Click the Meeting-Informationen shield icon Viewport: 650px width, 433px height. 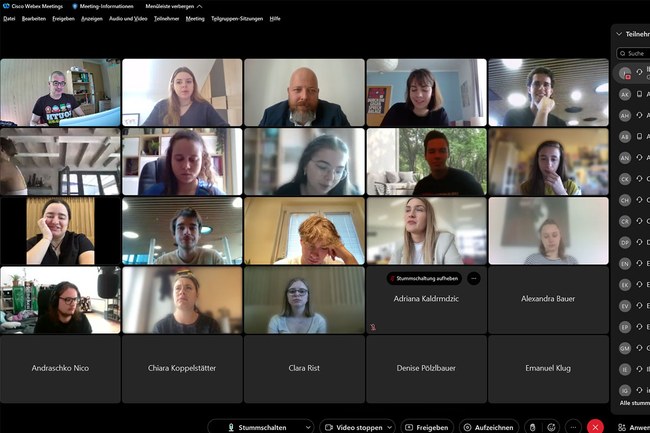(x=76, y=6)
